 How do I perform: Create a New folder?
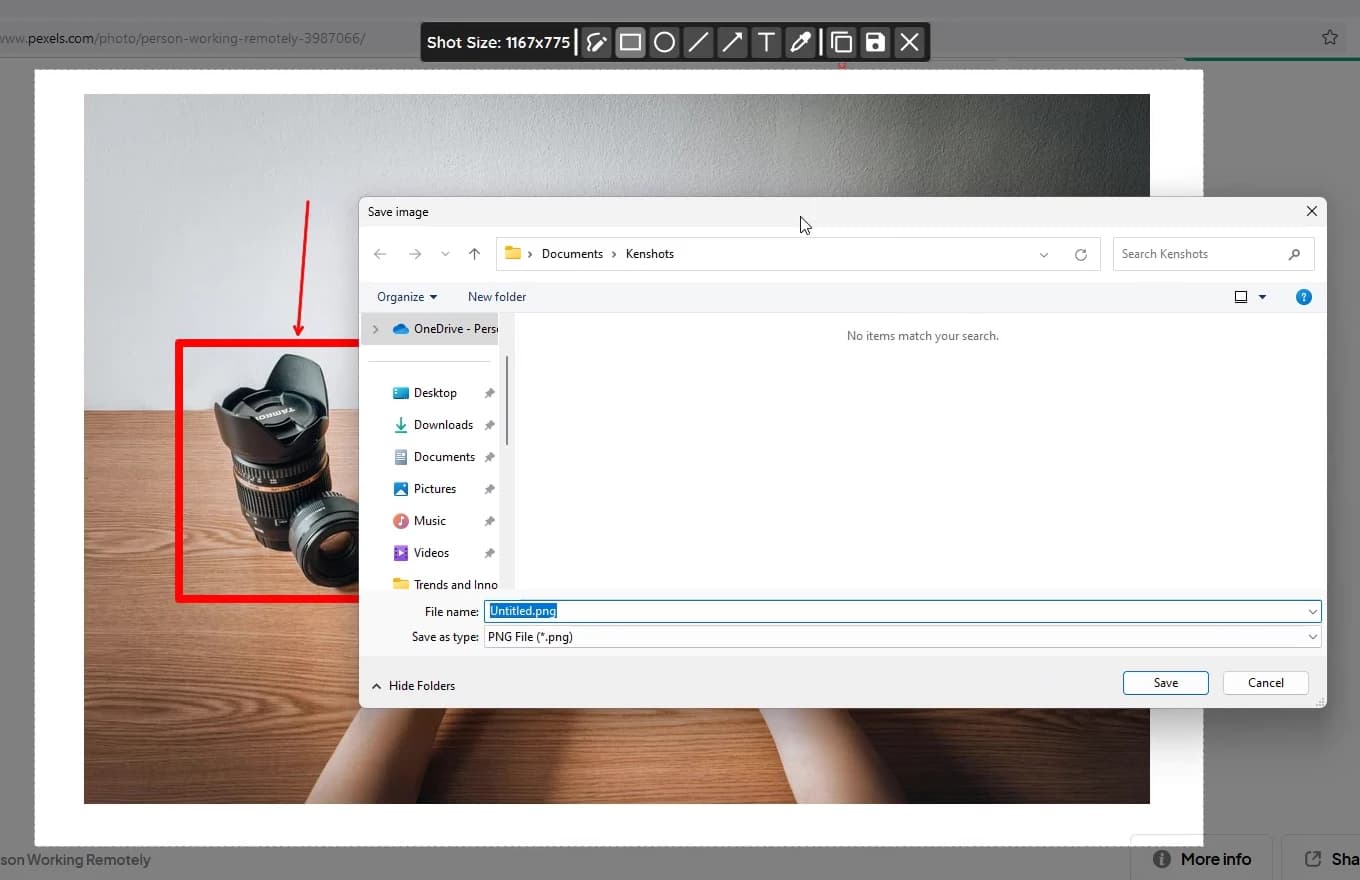(x=496, y=297)
